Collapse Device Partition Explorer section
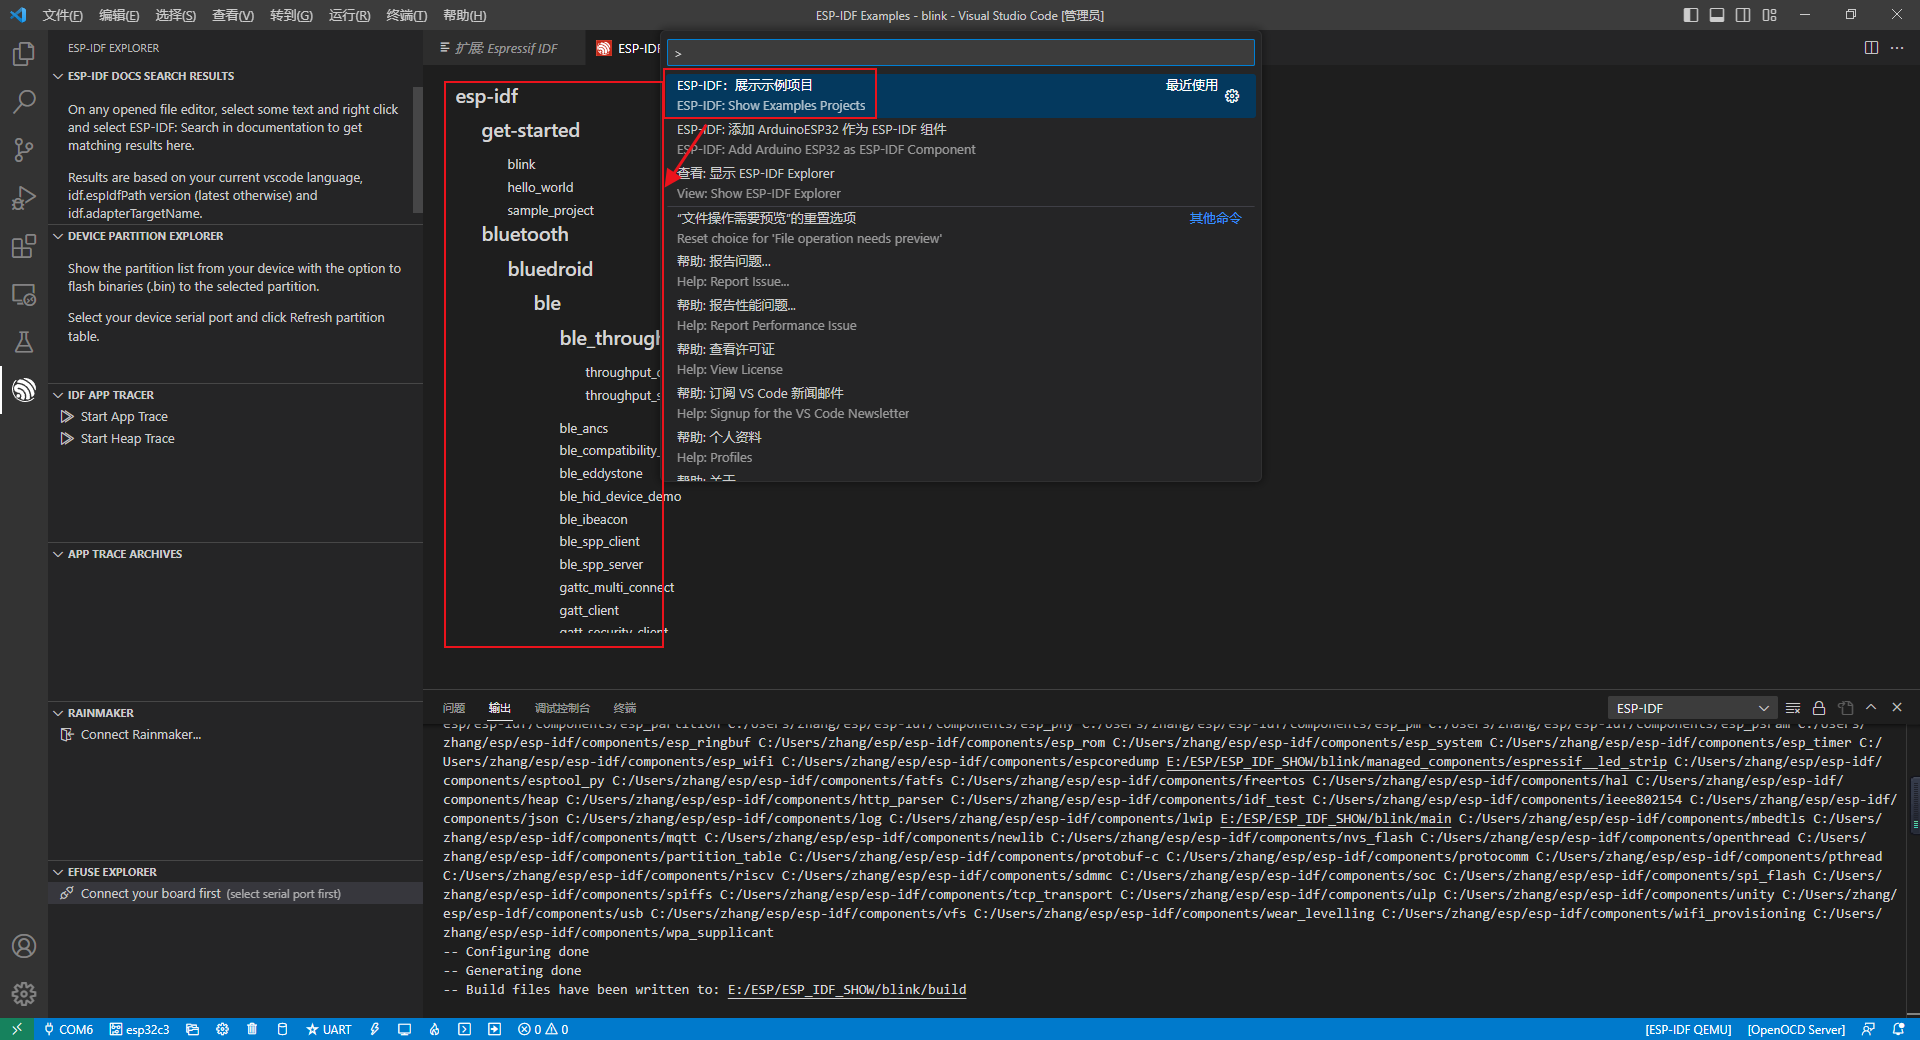Image resolution: width=1920 pixels, height=1040 pixels. 236,236
